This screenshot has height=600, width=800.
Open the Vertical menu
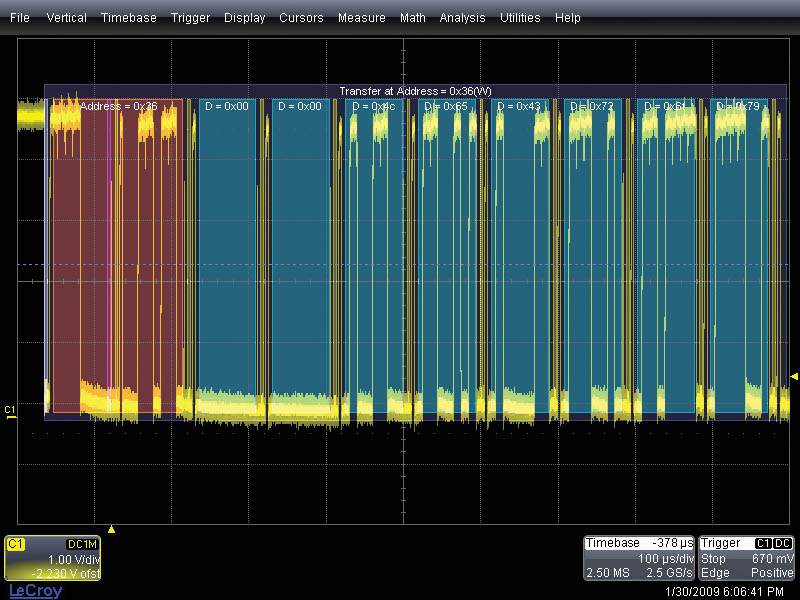click(66, 18)
